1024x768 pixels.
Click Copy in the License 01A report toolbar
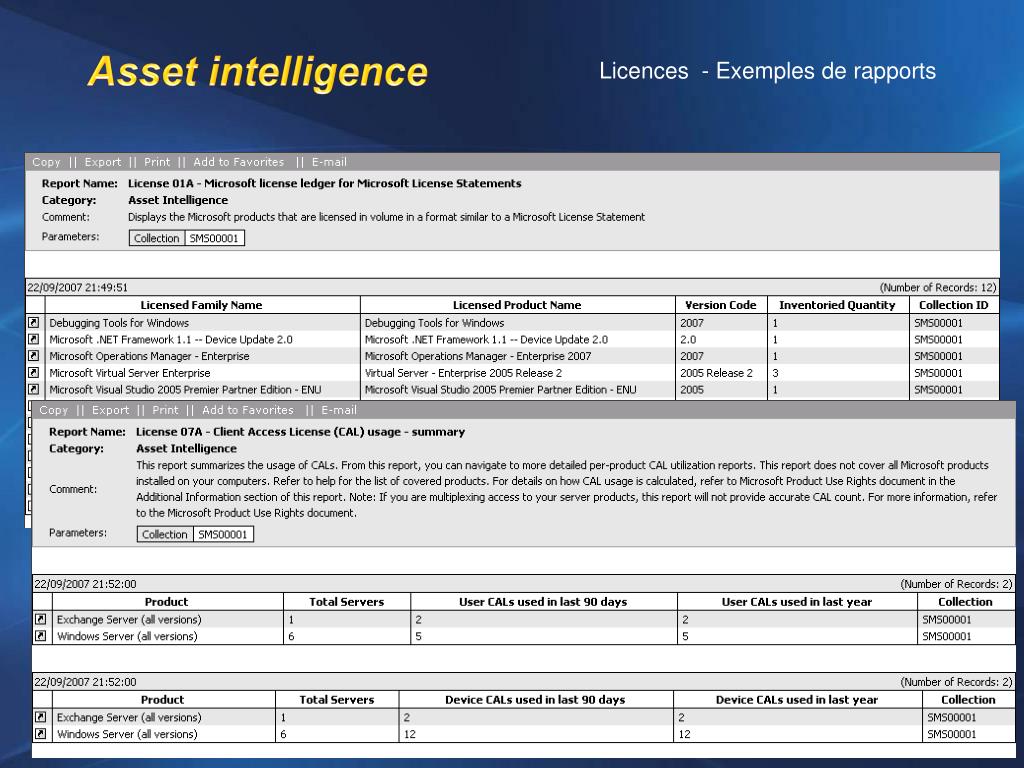pos(46,162)
